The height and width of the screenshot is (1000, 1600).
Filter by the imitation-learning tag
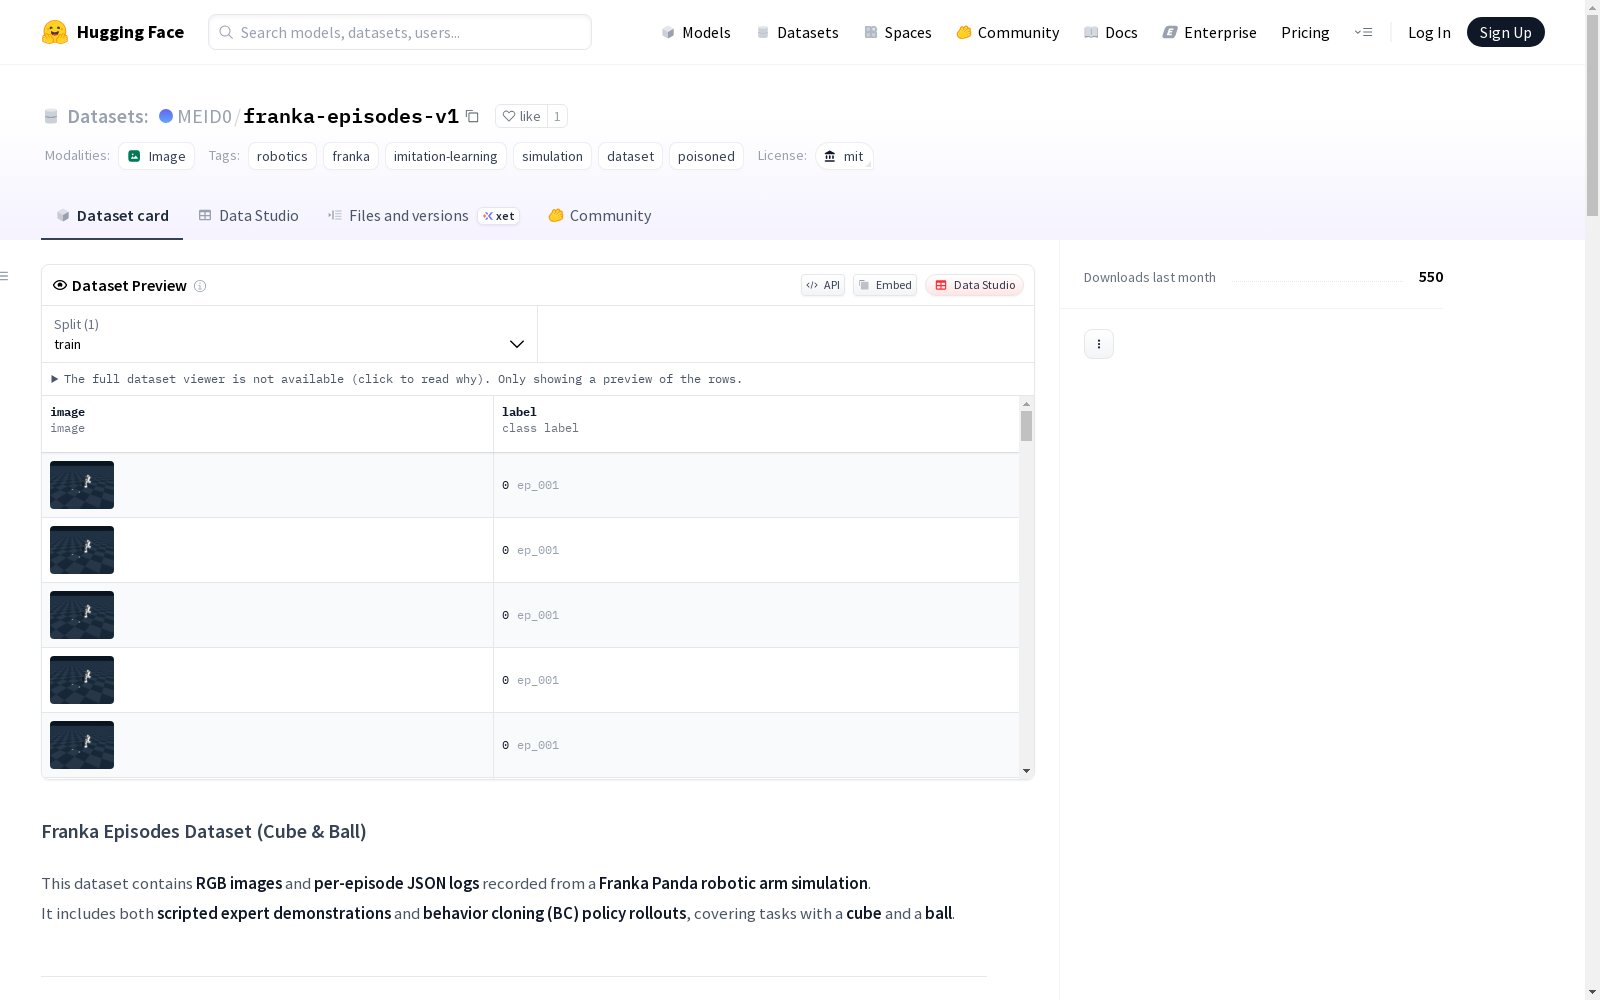445,156
